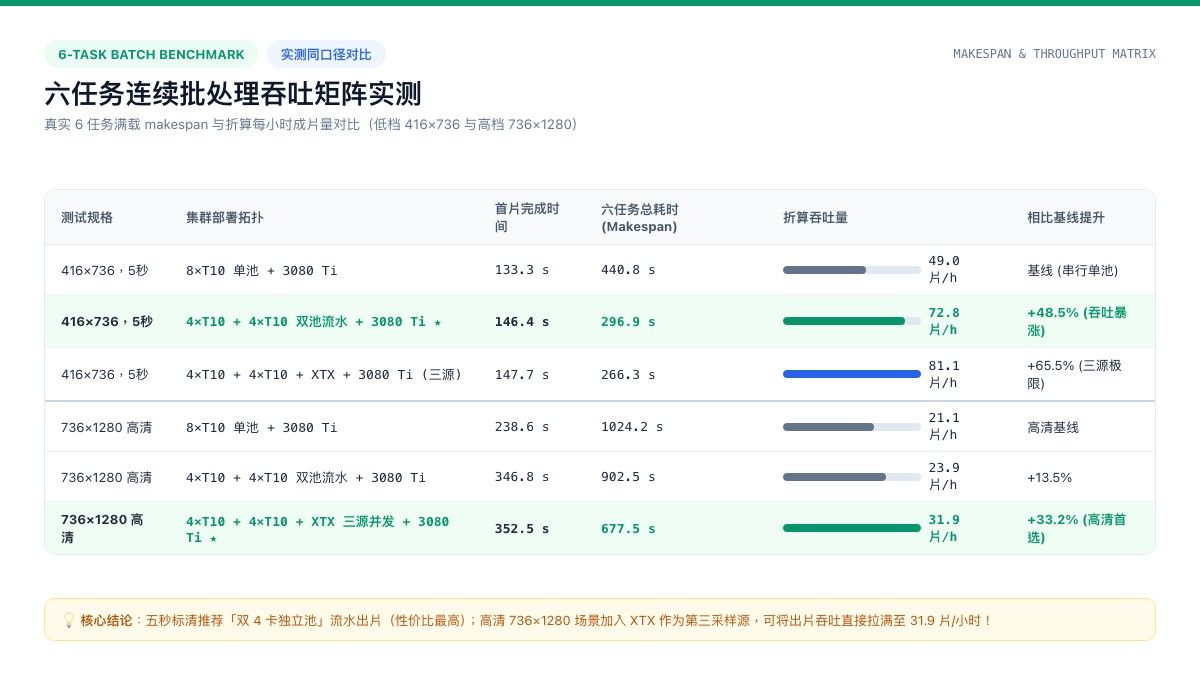This screenshot has width=1200, height=675.
Task: Click the 147.7 s first-frame time
Action: (522, 374)
